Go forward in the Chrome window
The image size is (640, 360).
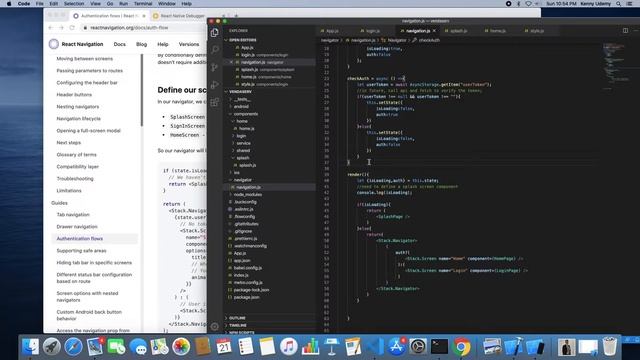(x=61, y=28)
